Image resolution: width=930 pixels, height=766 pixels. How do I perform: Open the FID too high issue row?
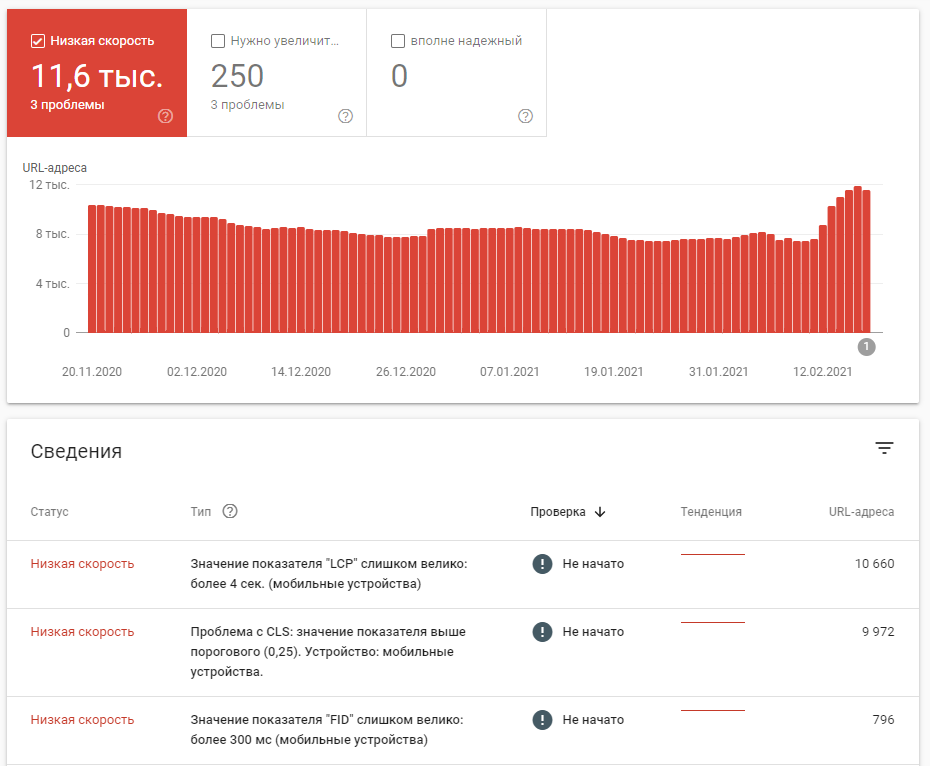pyautogui.click(x=326, y=730)
